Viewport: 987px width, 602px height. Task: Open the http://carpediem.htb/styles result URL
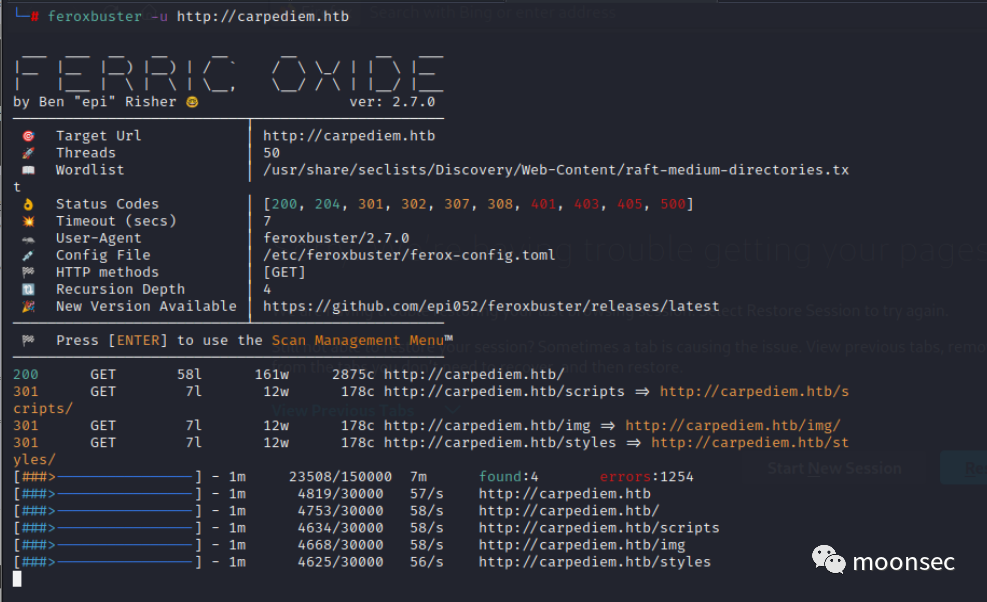500,443
